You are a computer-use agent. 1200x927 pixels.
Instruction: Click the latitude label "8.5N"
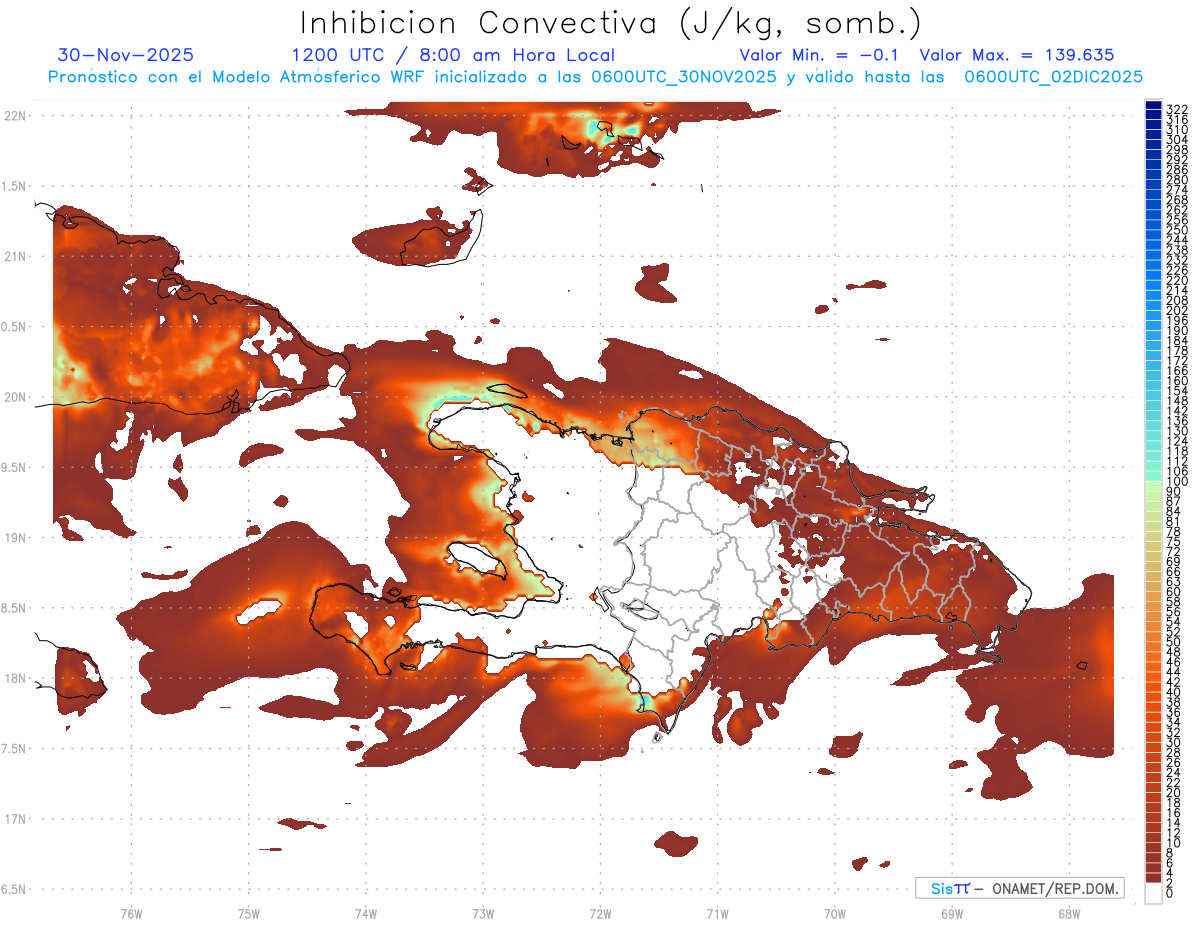pyautogui.click(x=14, y=608)
